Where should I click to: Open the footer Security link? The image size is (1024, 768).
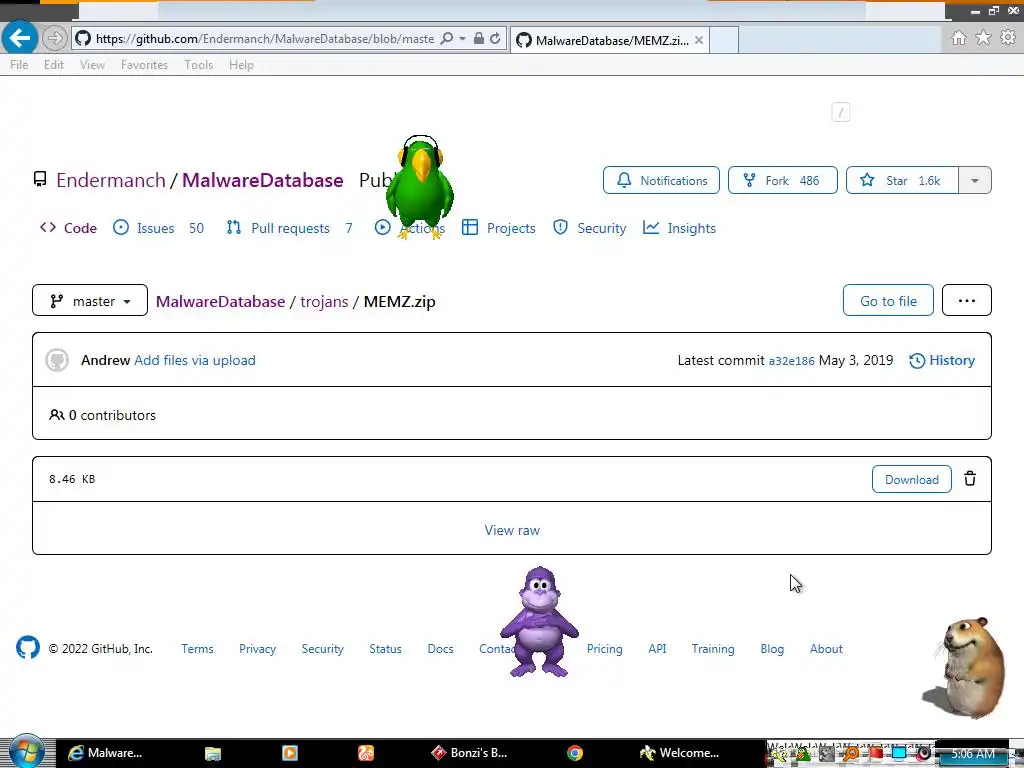pos(323,648)
